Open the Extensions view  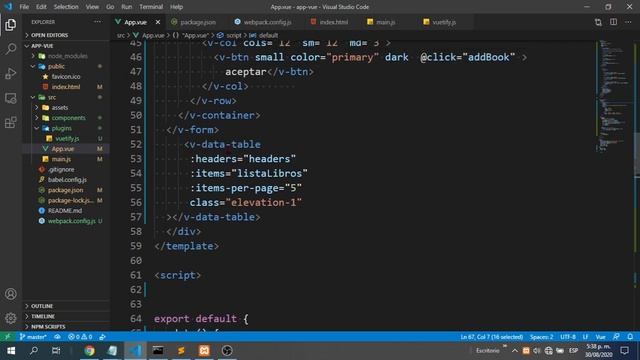[x=11, y=122]
